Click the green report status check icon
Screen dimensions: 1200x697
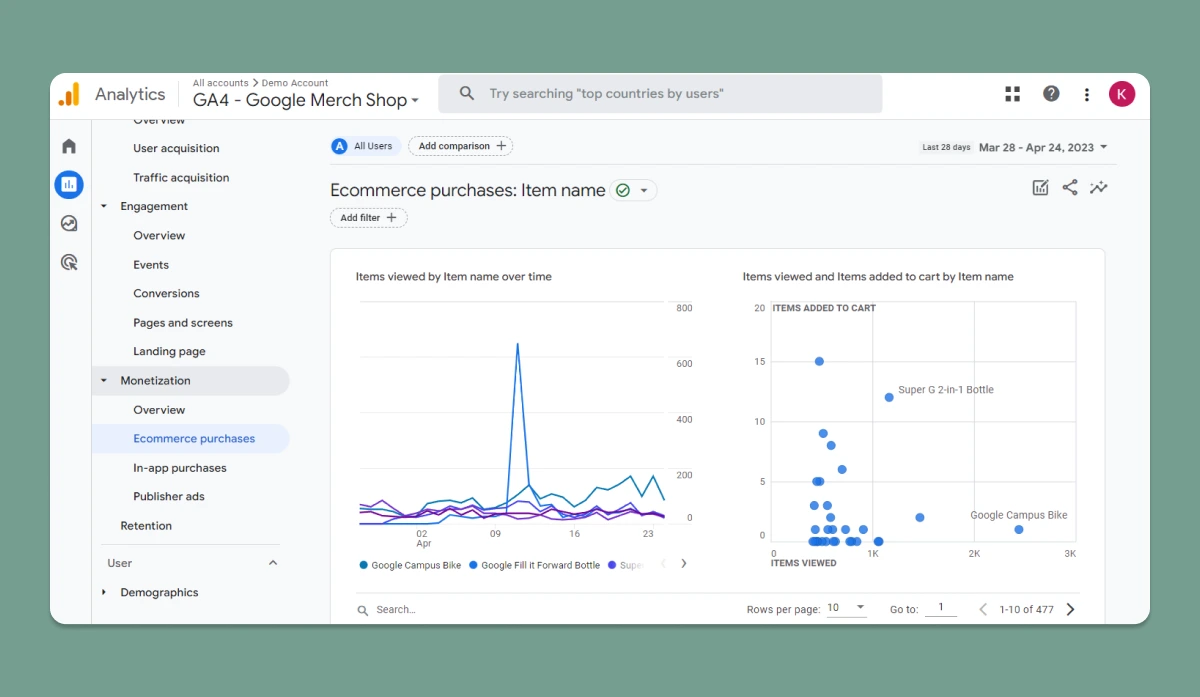(623, 190)
